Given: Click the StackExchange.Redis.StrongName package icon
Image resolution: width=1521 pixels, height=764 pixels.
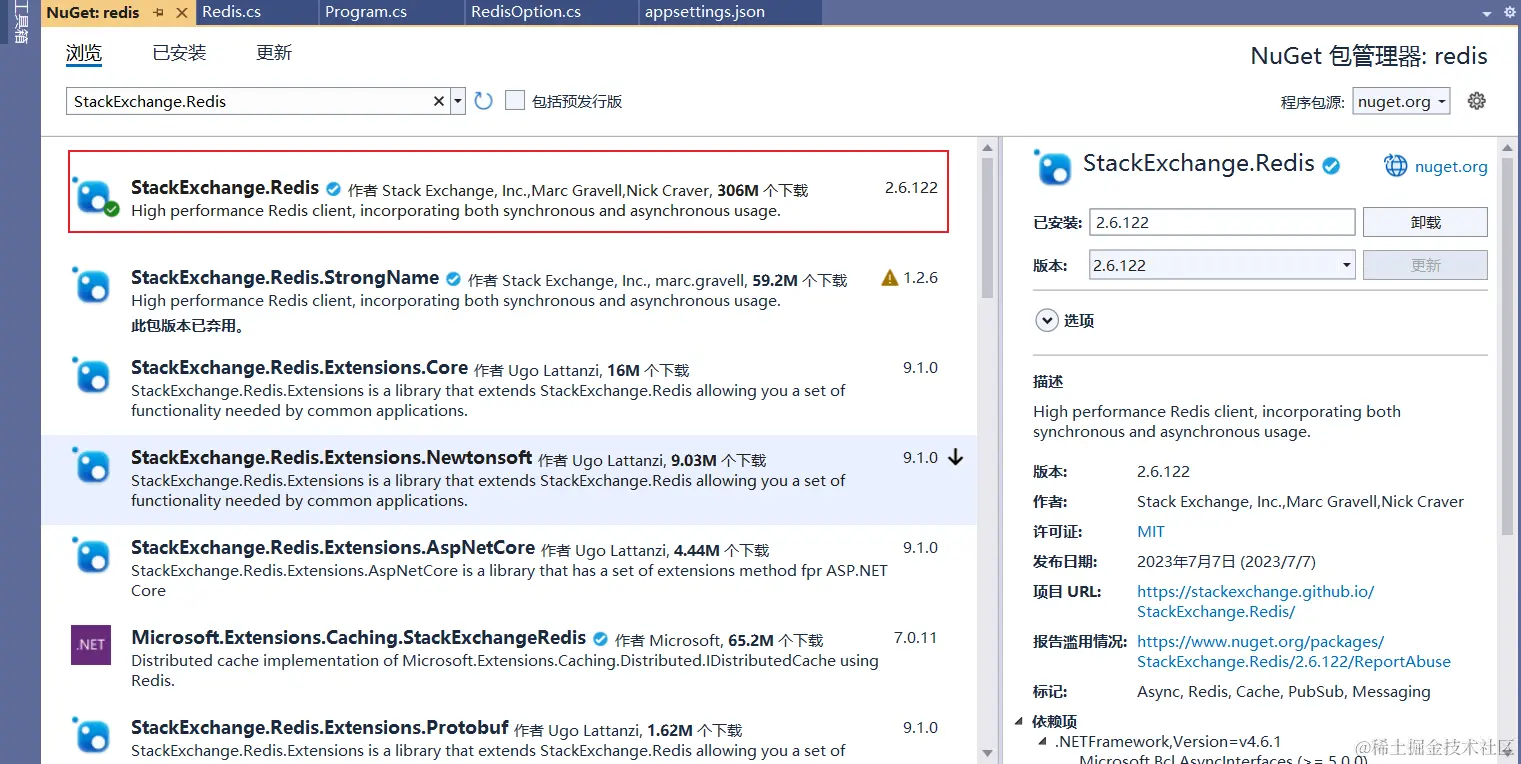Looking at the screenshot, I should click(92, 285).
